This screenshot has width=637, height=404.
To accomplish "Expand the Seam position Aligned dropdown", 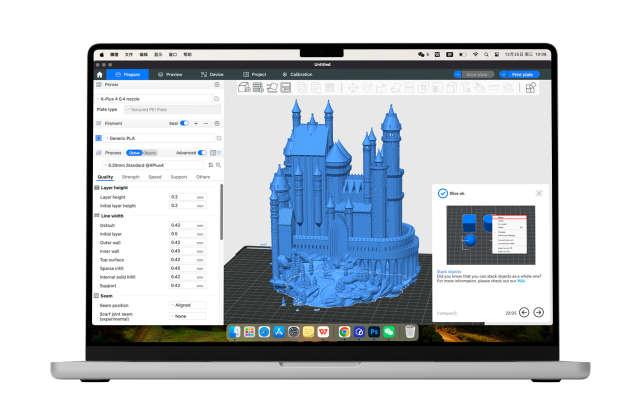I will (x=187, y=305).
